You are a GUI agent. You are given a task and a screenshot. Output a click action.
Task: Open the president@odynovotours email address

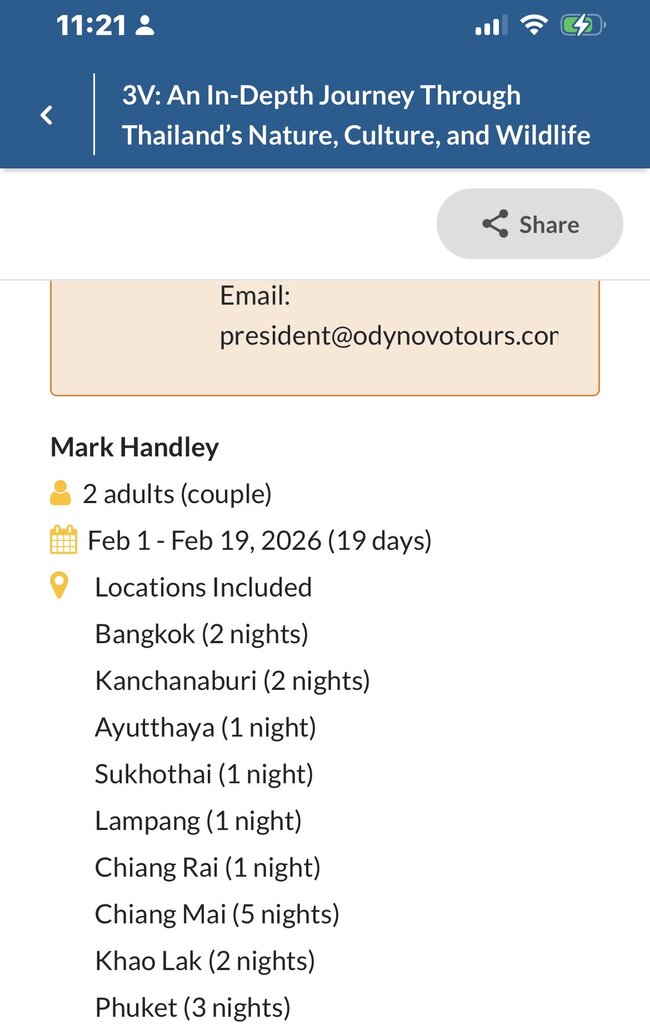click(x=388, y=336)
